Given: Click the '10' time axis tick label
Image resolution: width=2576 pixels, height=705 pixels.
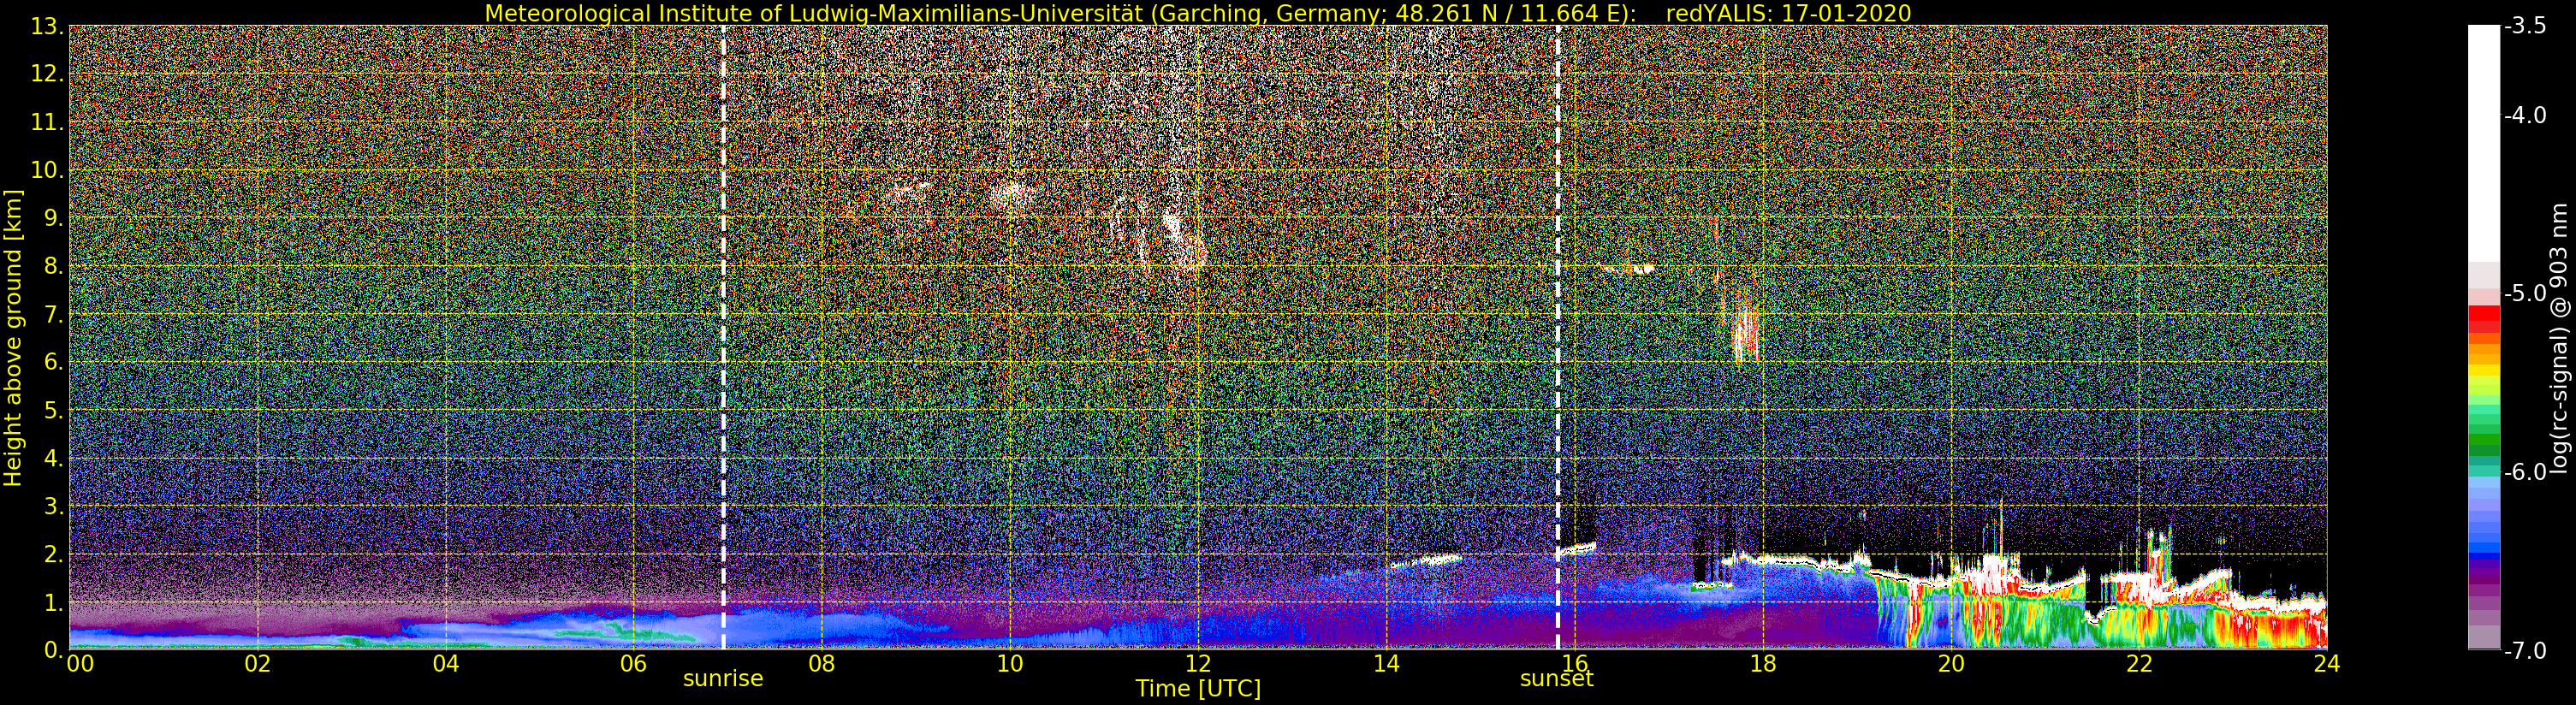Looking at the screenshot, I should click(x=1009, y=663).
